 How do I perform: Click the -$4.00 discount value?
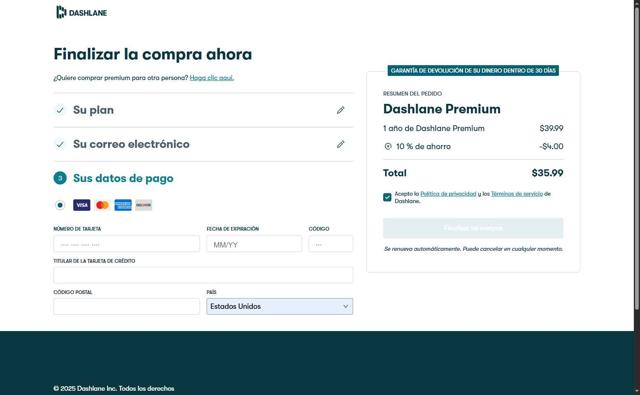tap(551, 146)
